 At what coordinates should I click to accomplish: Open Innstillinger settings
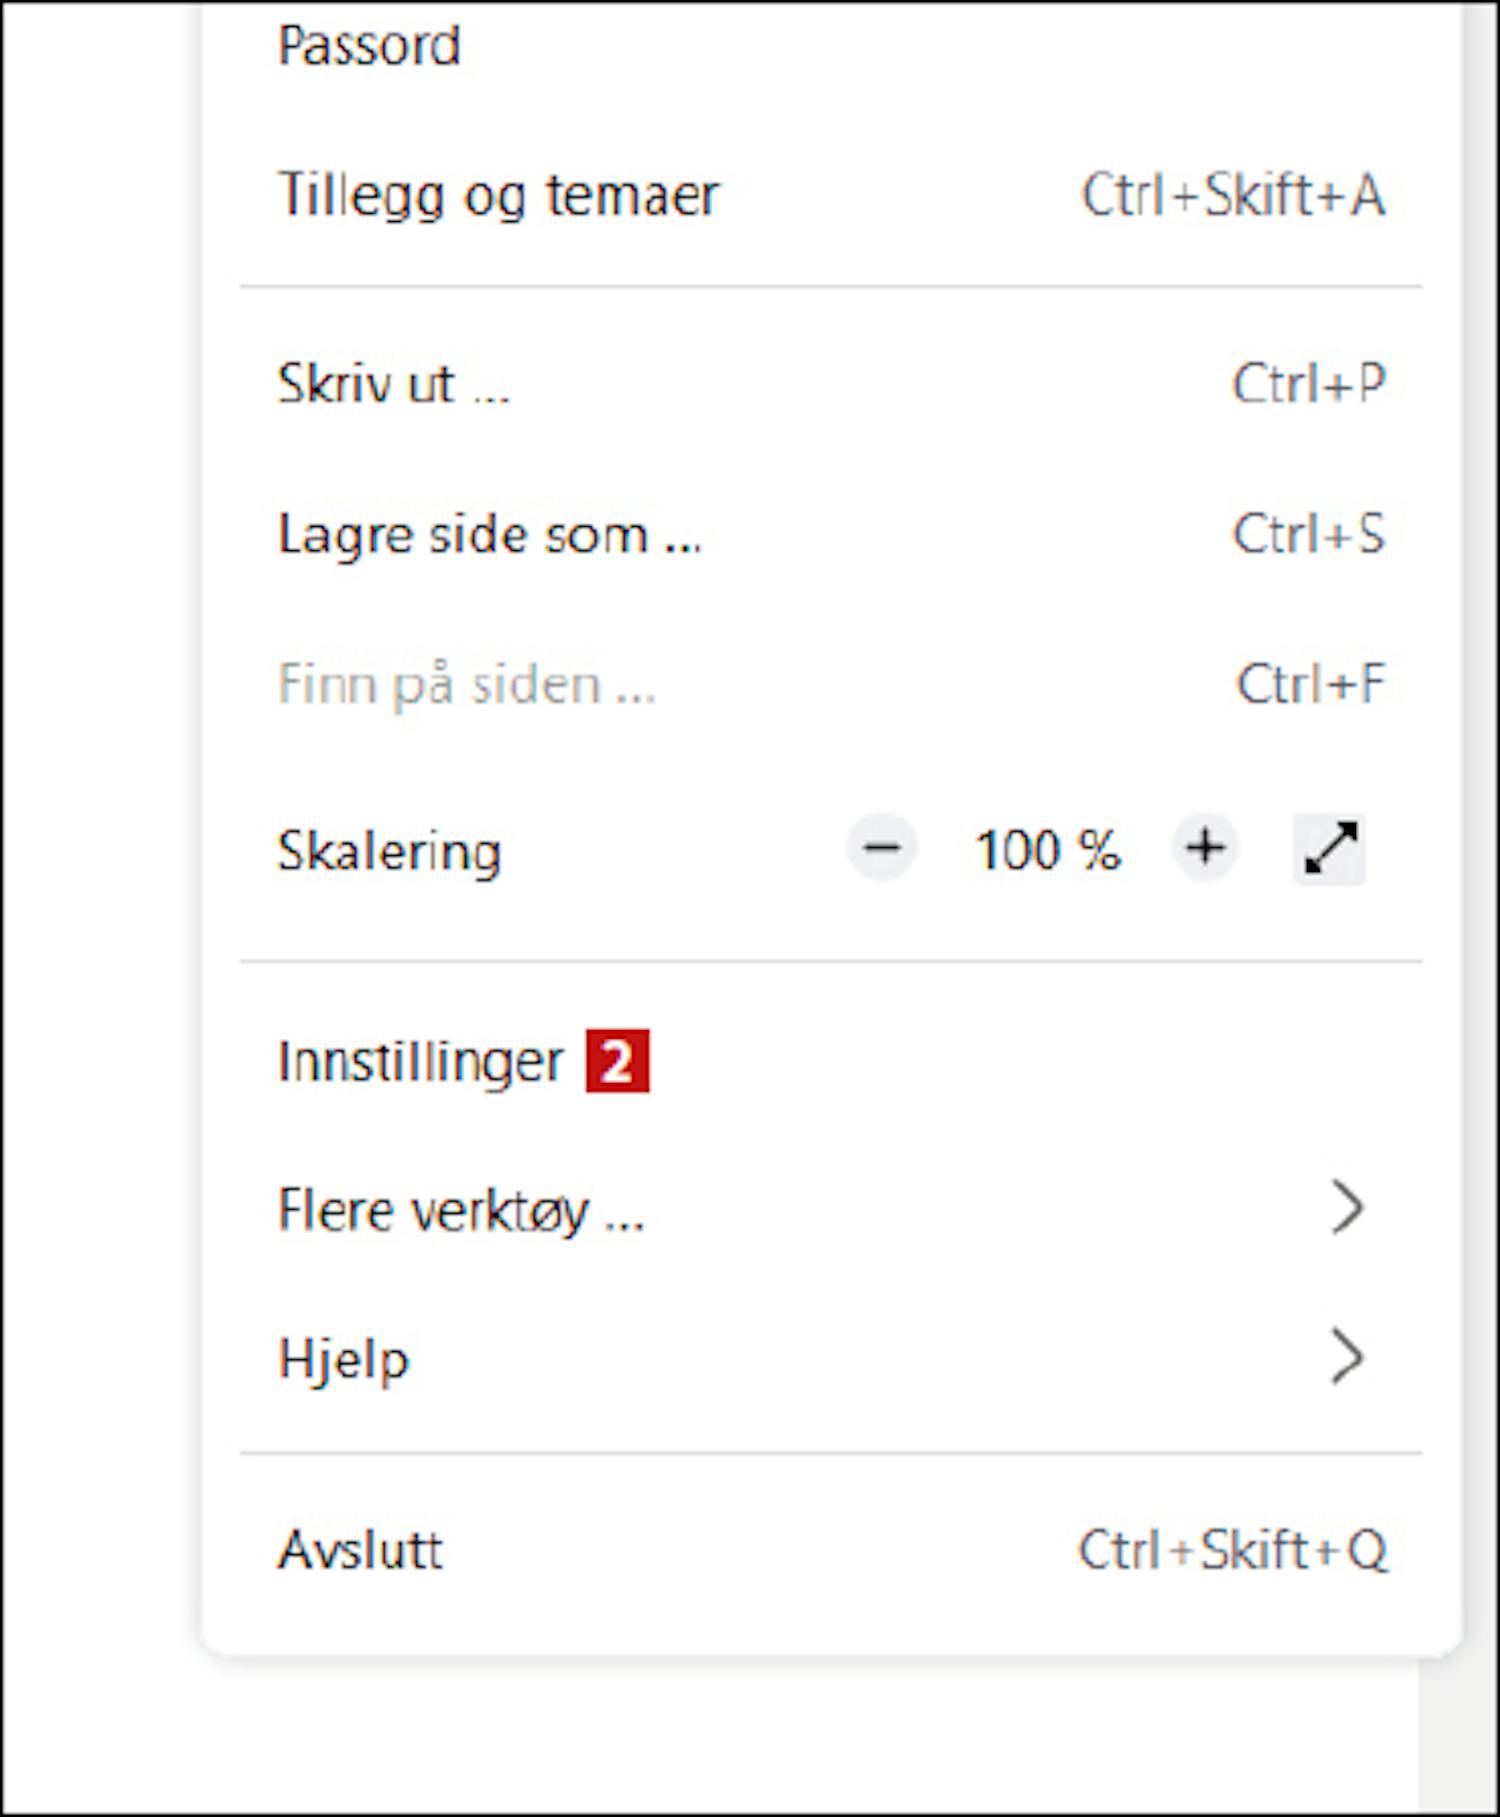[420, 1061]
